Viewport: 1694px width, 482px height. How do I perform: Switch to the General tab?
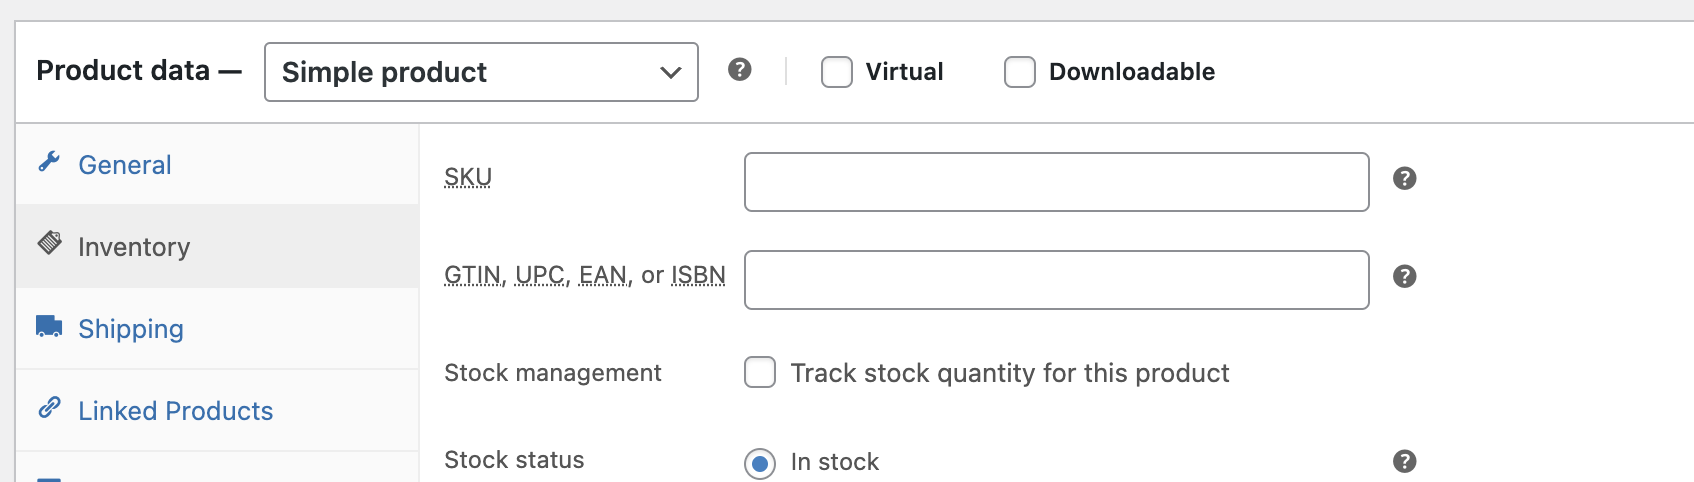pos(125,165)
